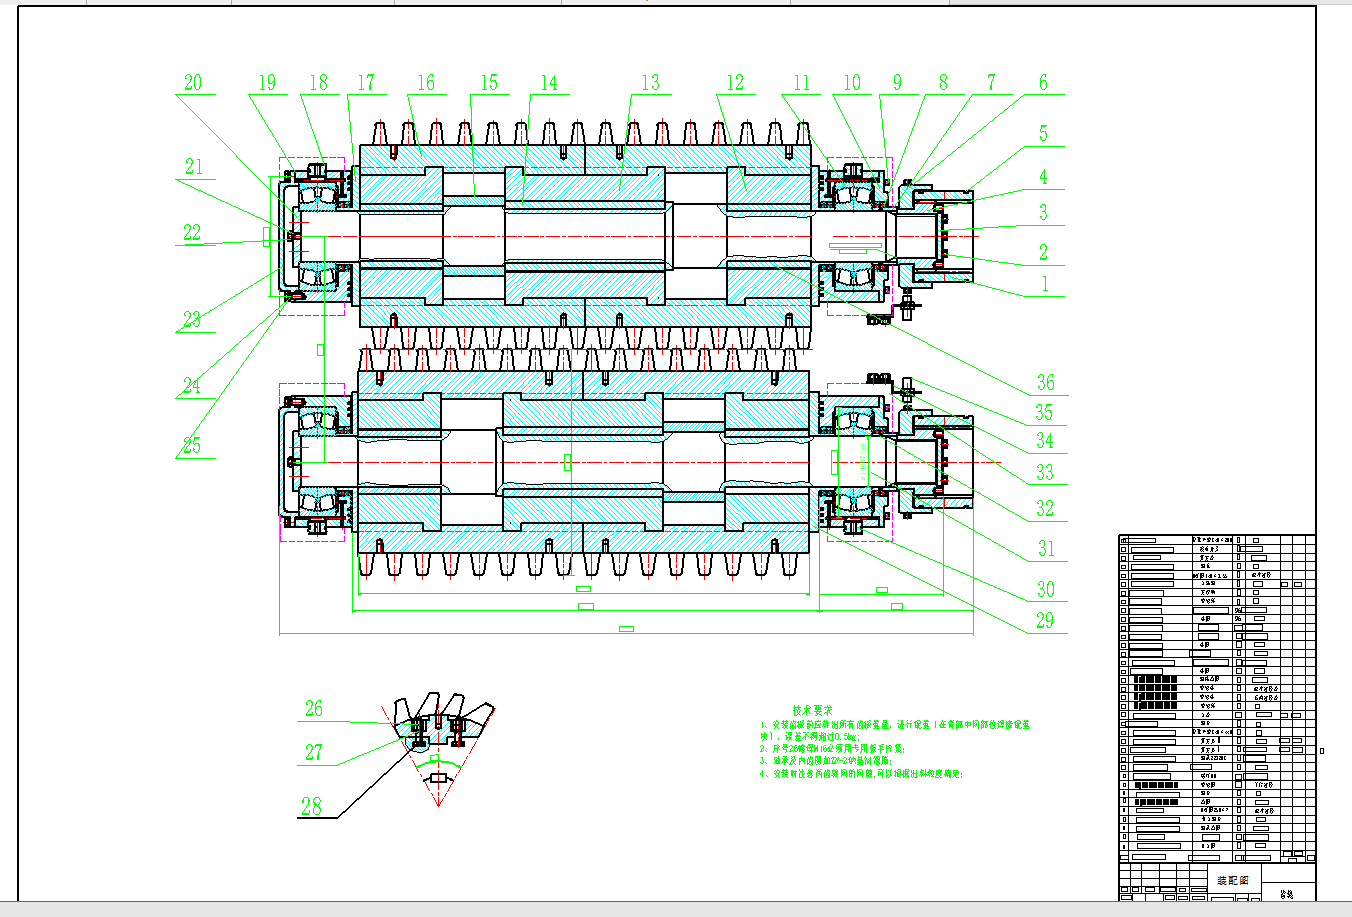This screenshot has height=917, width=1352.
Task: Click part callout number 18
Action: (x=319, y=83)
